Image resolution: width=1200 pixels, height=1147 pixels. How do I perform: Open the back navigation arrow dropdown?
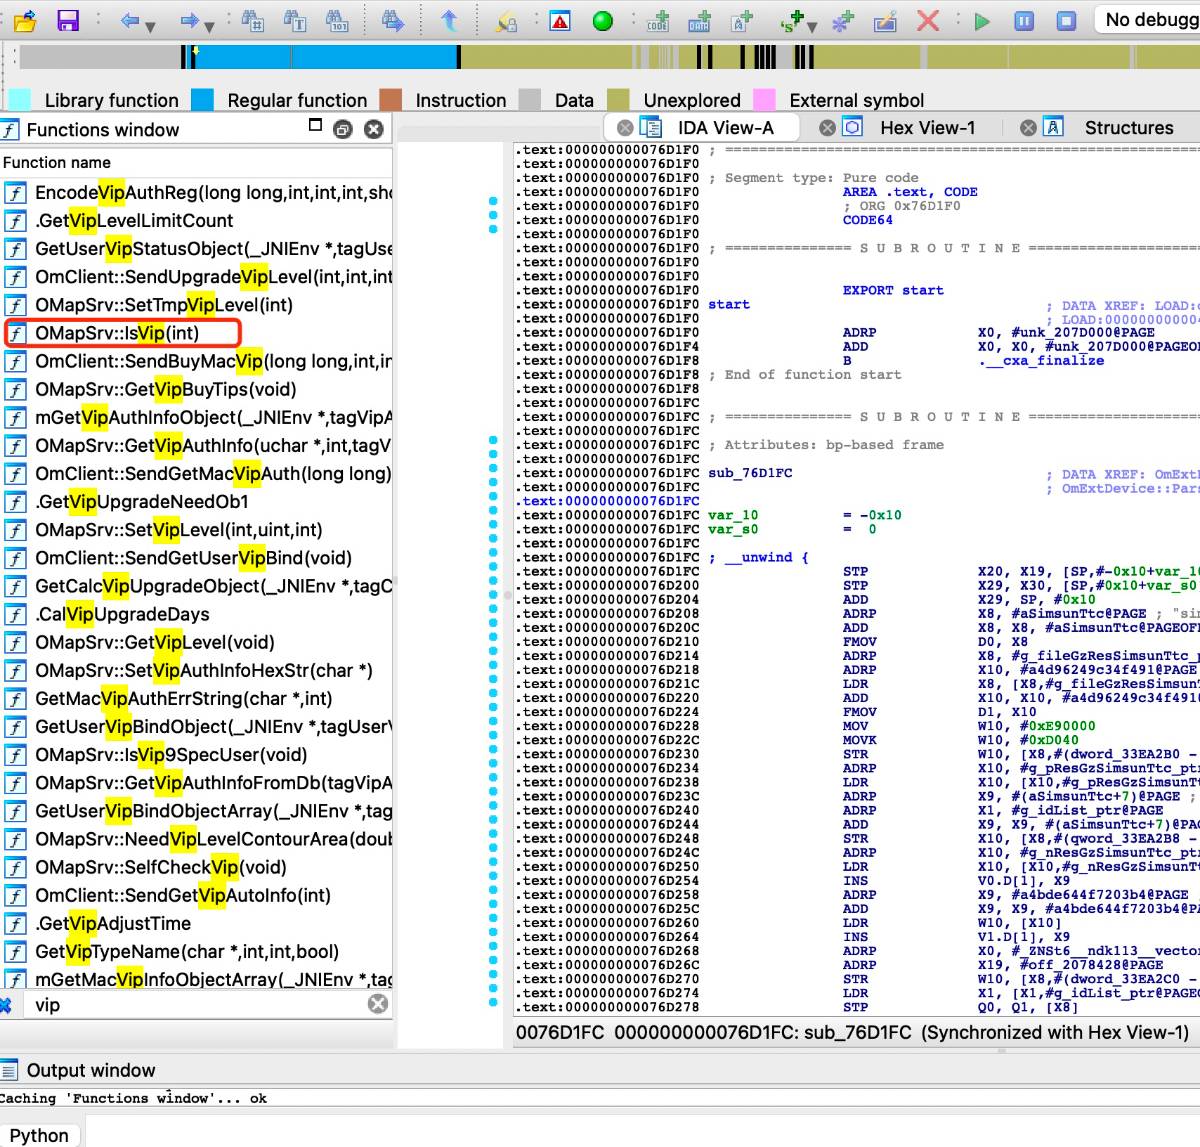tap(151, 25)
